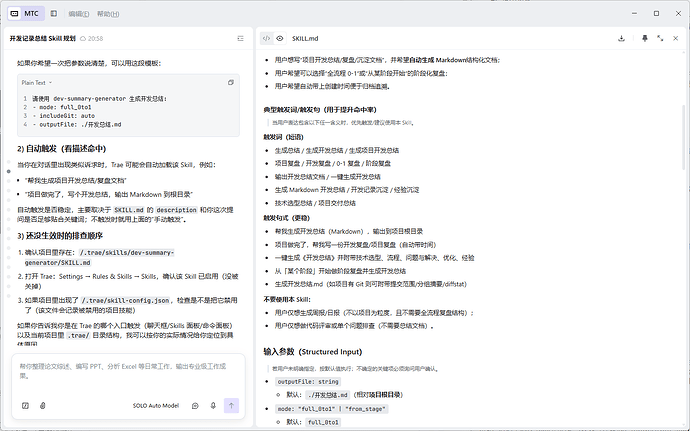Click the chat bubble icon near microphone

coord(195,406)
